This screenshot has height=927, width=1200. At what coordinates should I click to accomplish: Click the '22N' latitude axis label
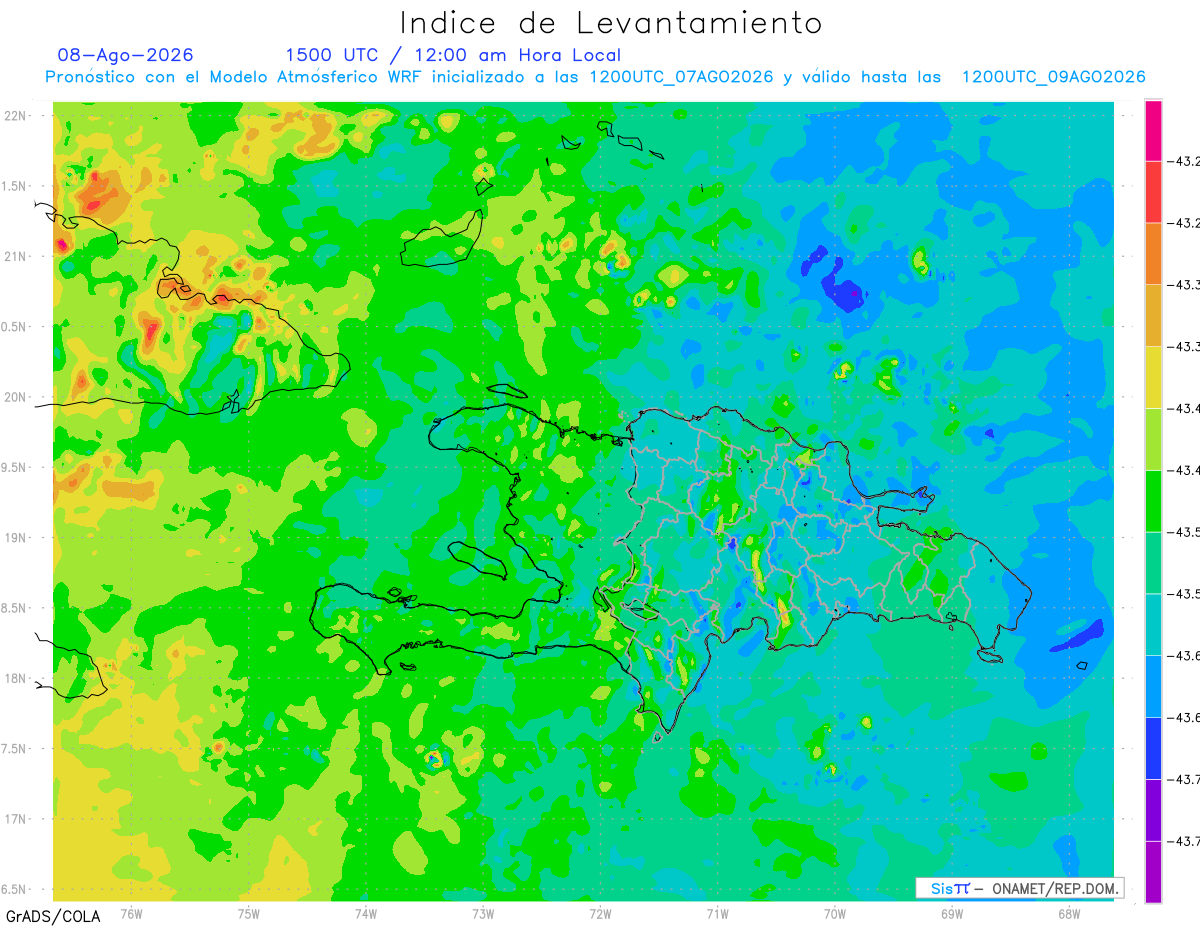point(14,115)
